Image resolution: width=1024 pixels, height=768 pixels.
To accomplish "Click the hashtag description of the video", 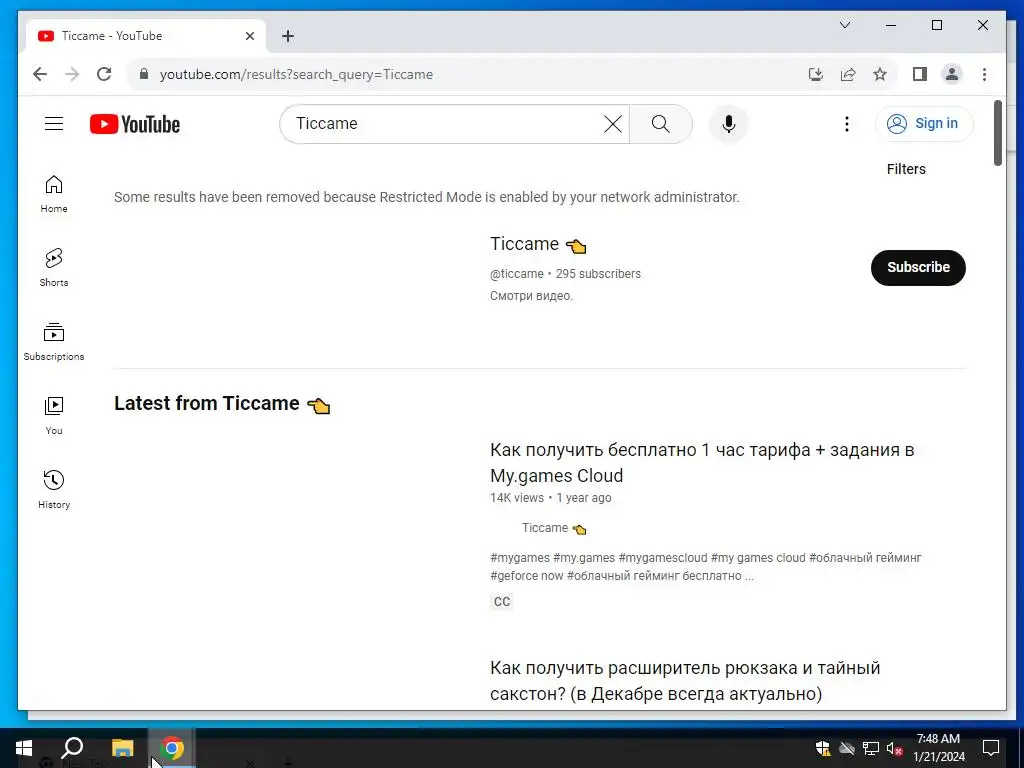I will [x=705, y=566].
